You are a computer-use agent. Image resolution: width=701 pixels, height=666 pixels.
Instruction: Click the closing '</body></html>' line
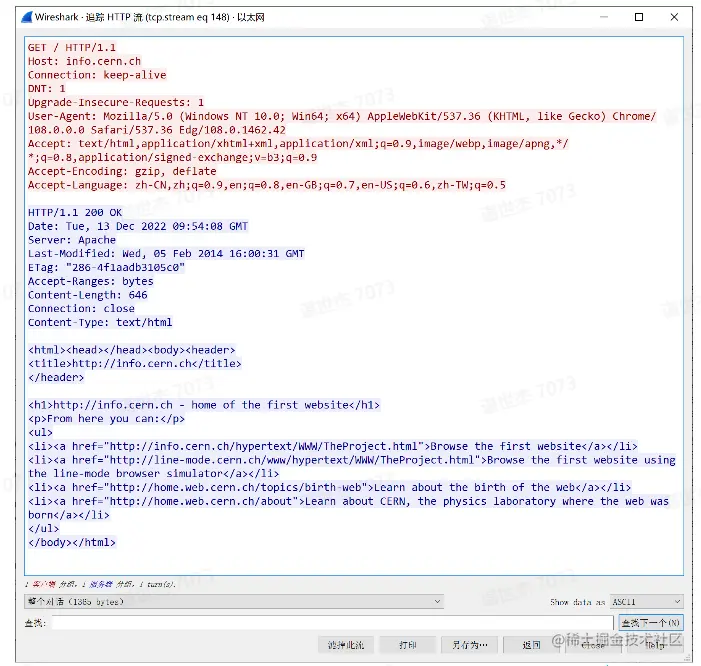coord(72,542)
